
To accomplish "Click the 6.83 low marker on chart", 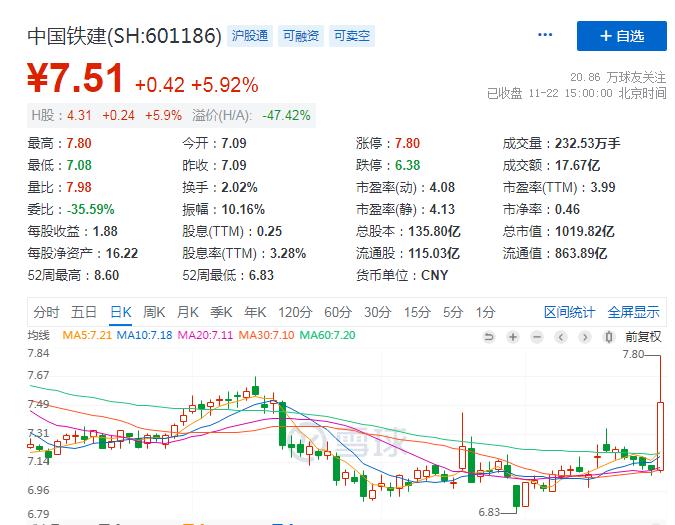I will (489, 512).
